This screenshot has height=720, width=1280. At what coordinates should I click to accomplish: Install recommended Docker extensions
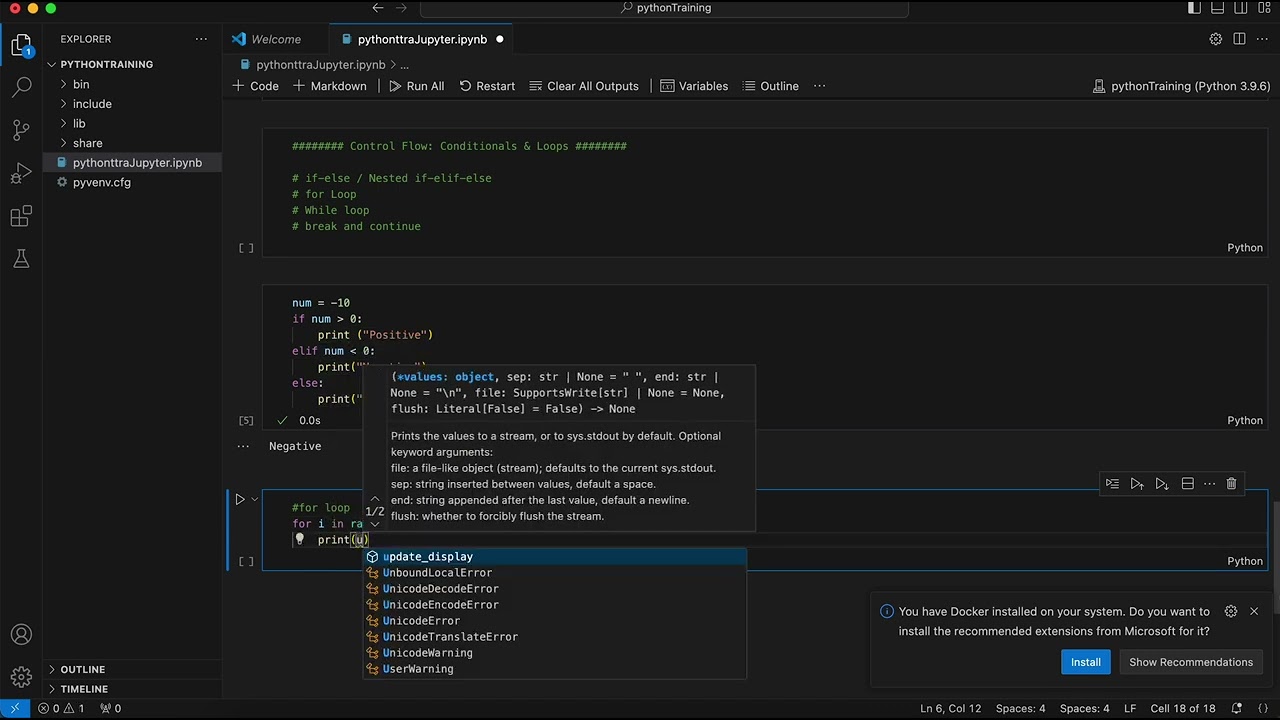1086,662
